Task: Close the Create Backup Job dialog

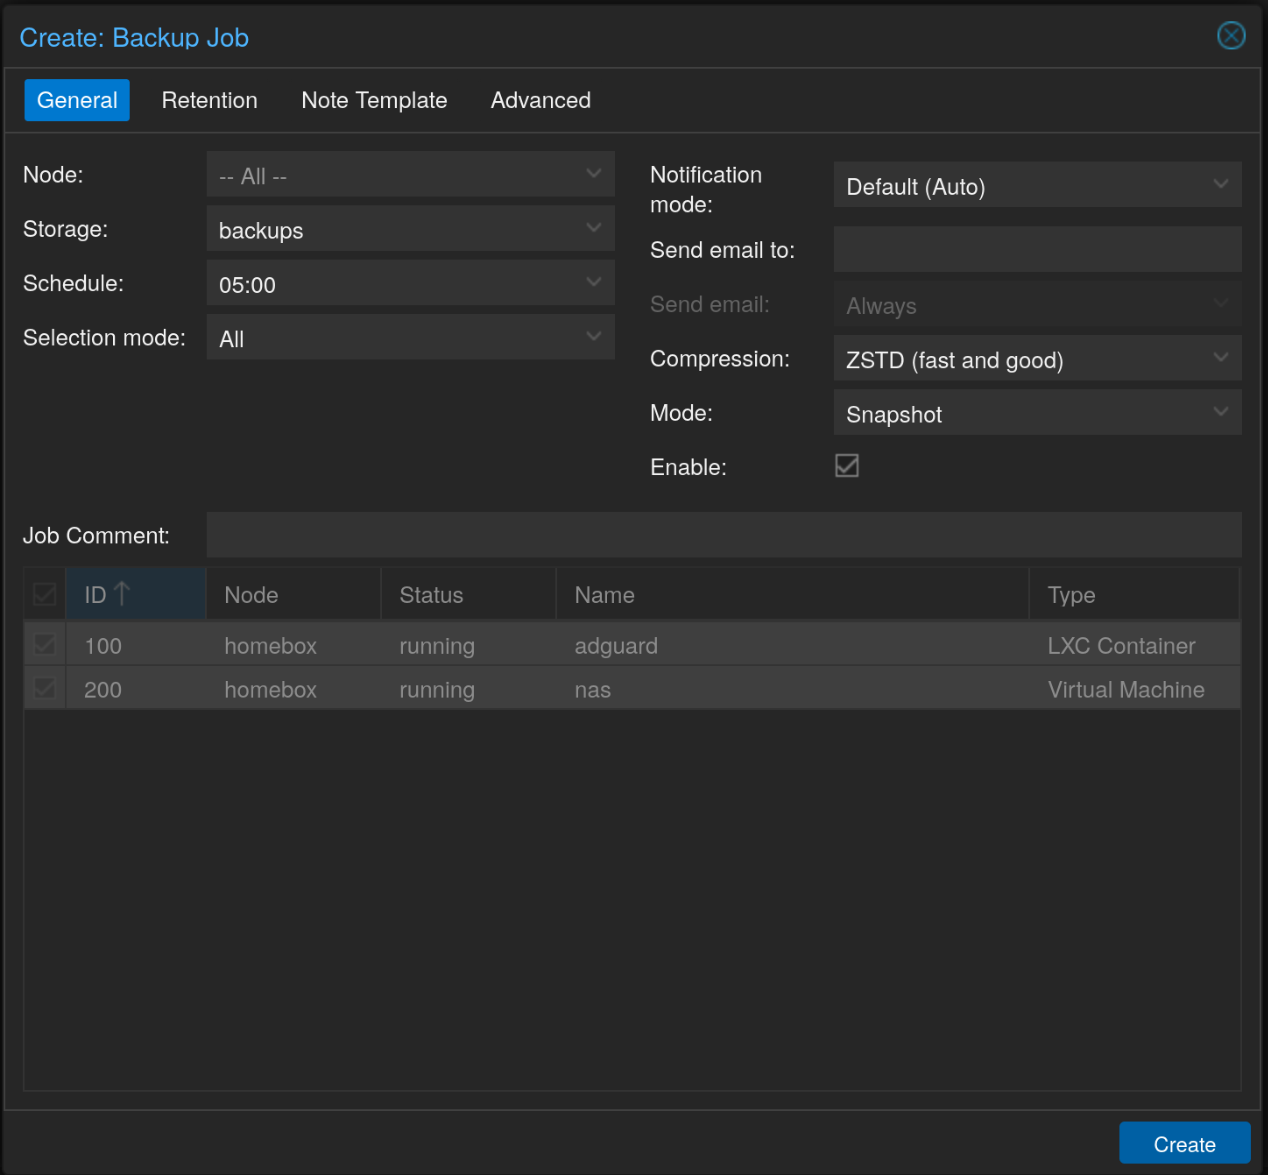Action: tap(1231, 35)
